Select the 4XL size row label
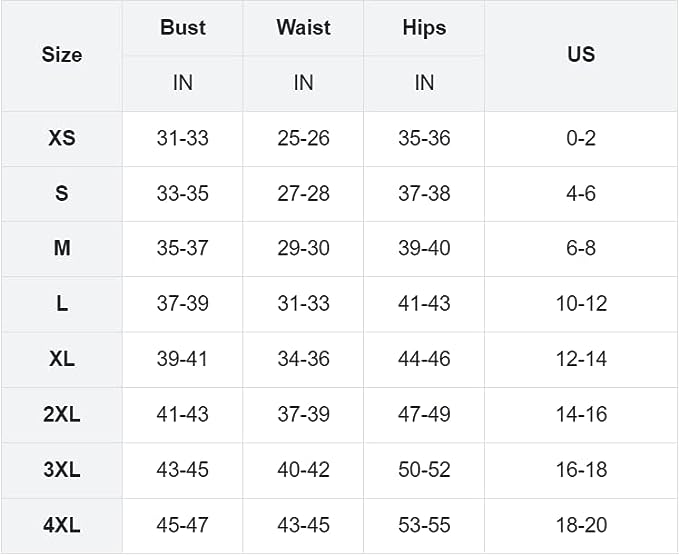 click(x=62, y=524)
